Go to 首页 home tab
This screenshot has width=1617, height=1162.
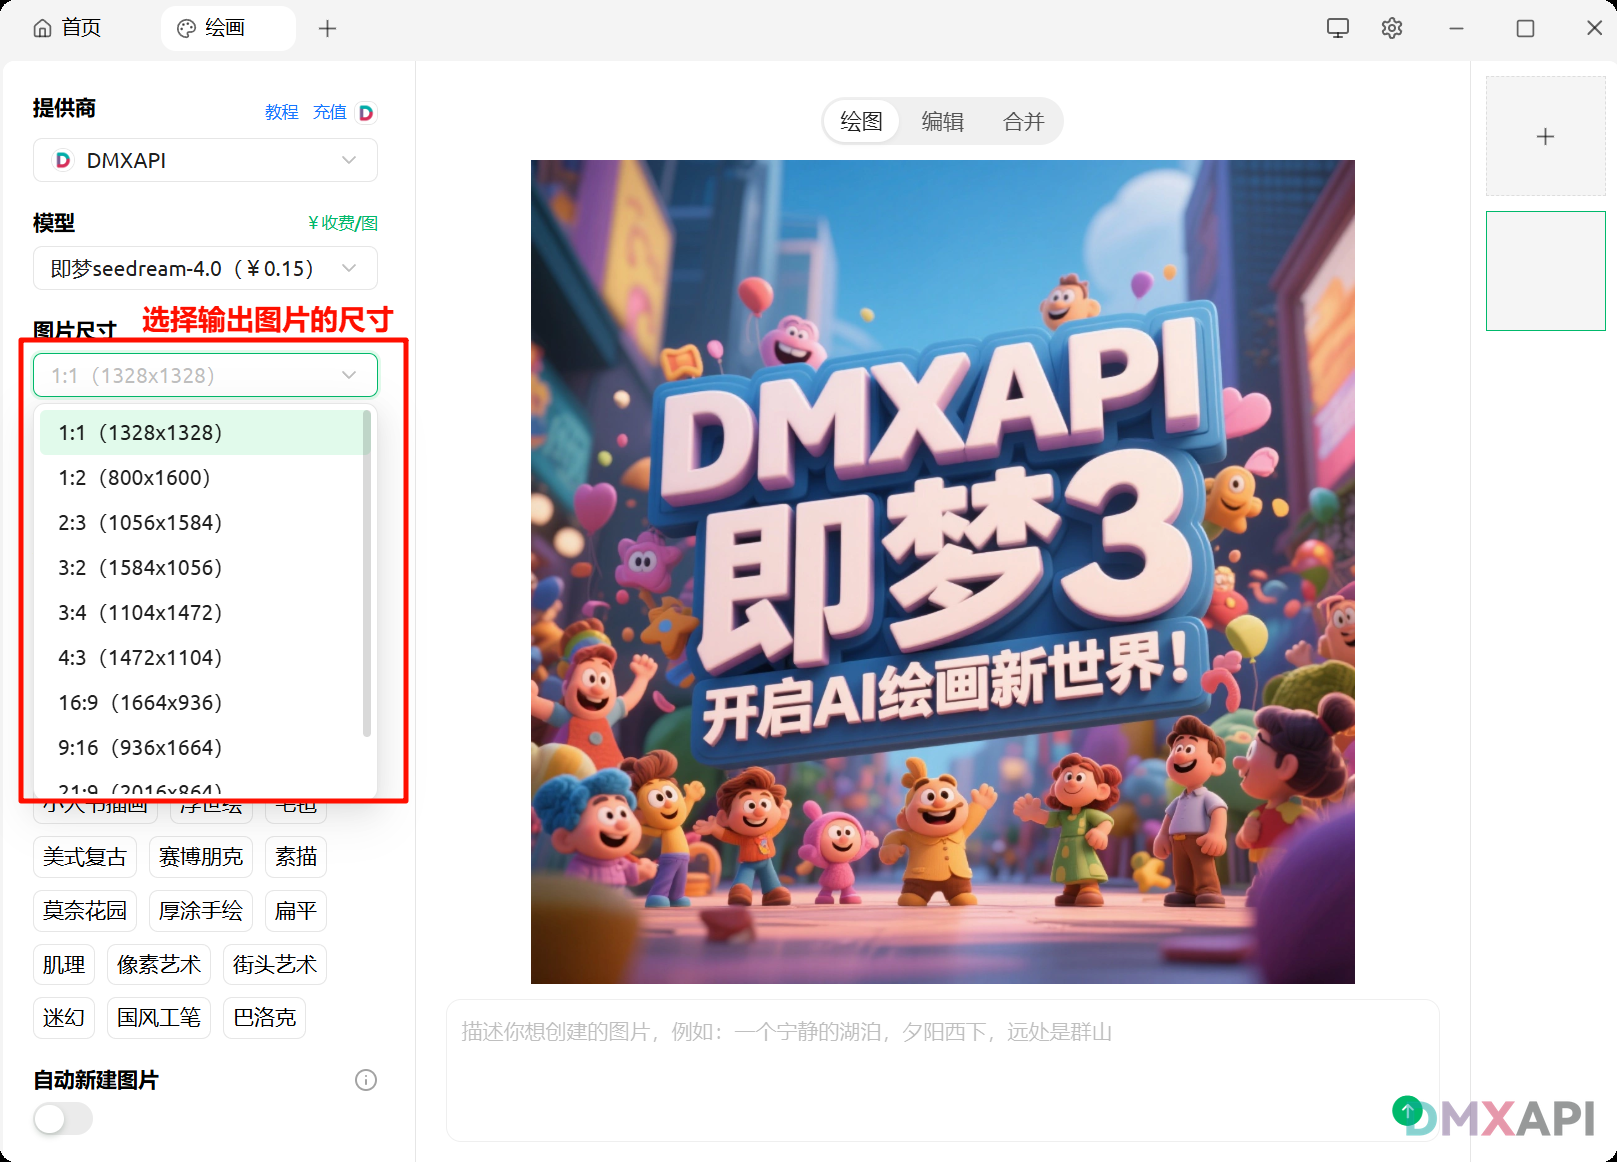(x=67, y=28)
